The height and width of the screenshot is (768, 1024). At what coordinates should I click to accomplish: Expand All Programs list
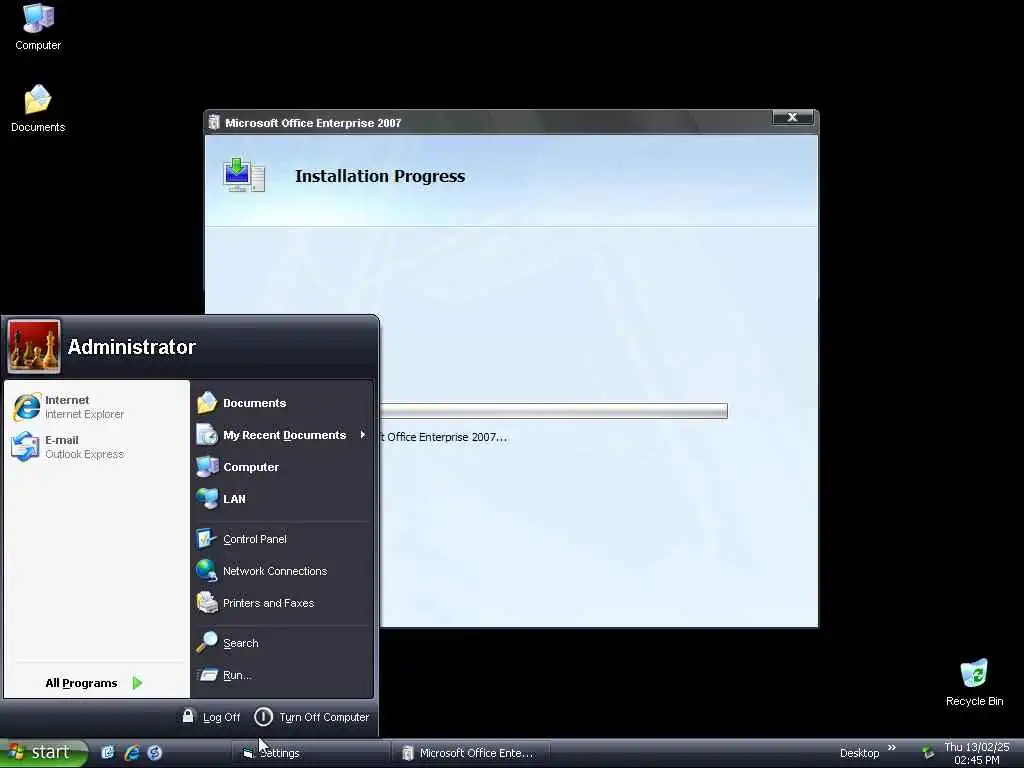(x=95, y=683)
